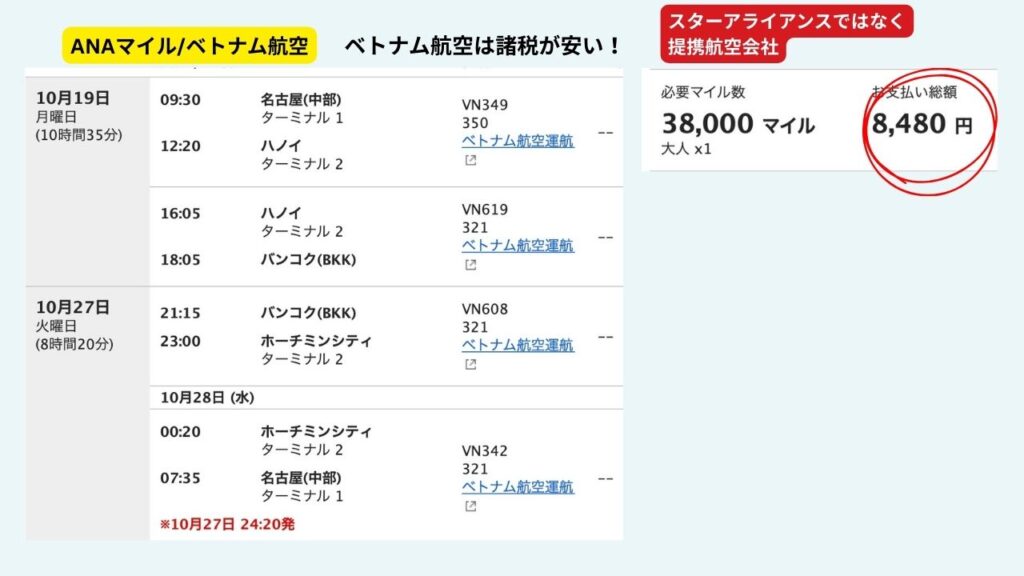Click the red ※10月27日 24:20発 note

tap(227, 523)
